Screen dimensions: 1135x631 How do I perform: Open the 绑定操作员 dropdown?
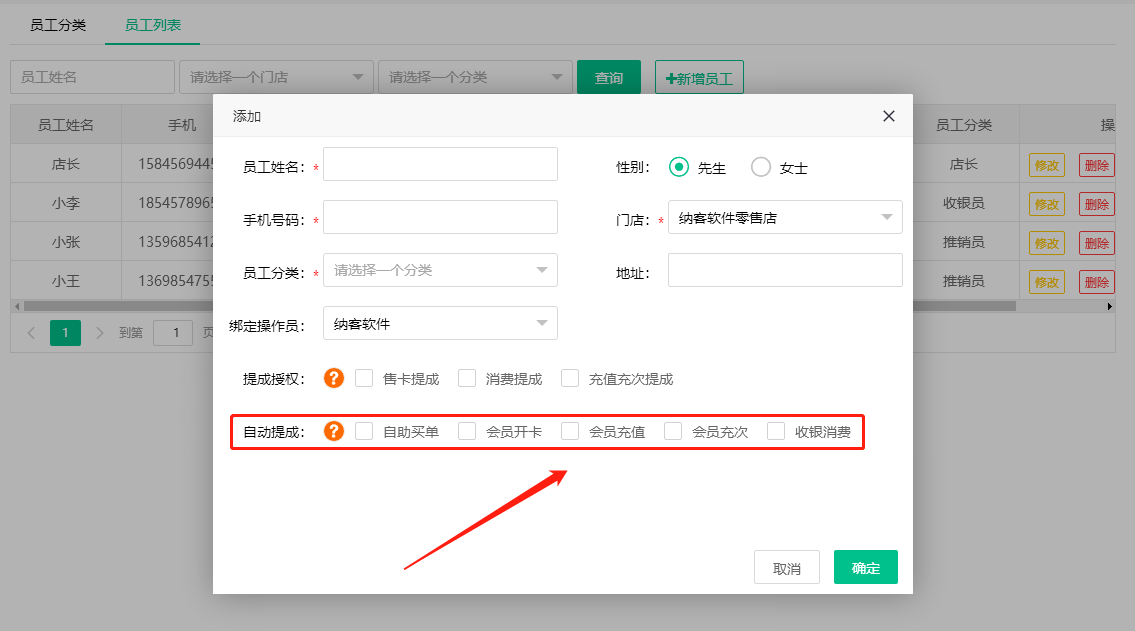tap(440, 323)
